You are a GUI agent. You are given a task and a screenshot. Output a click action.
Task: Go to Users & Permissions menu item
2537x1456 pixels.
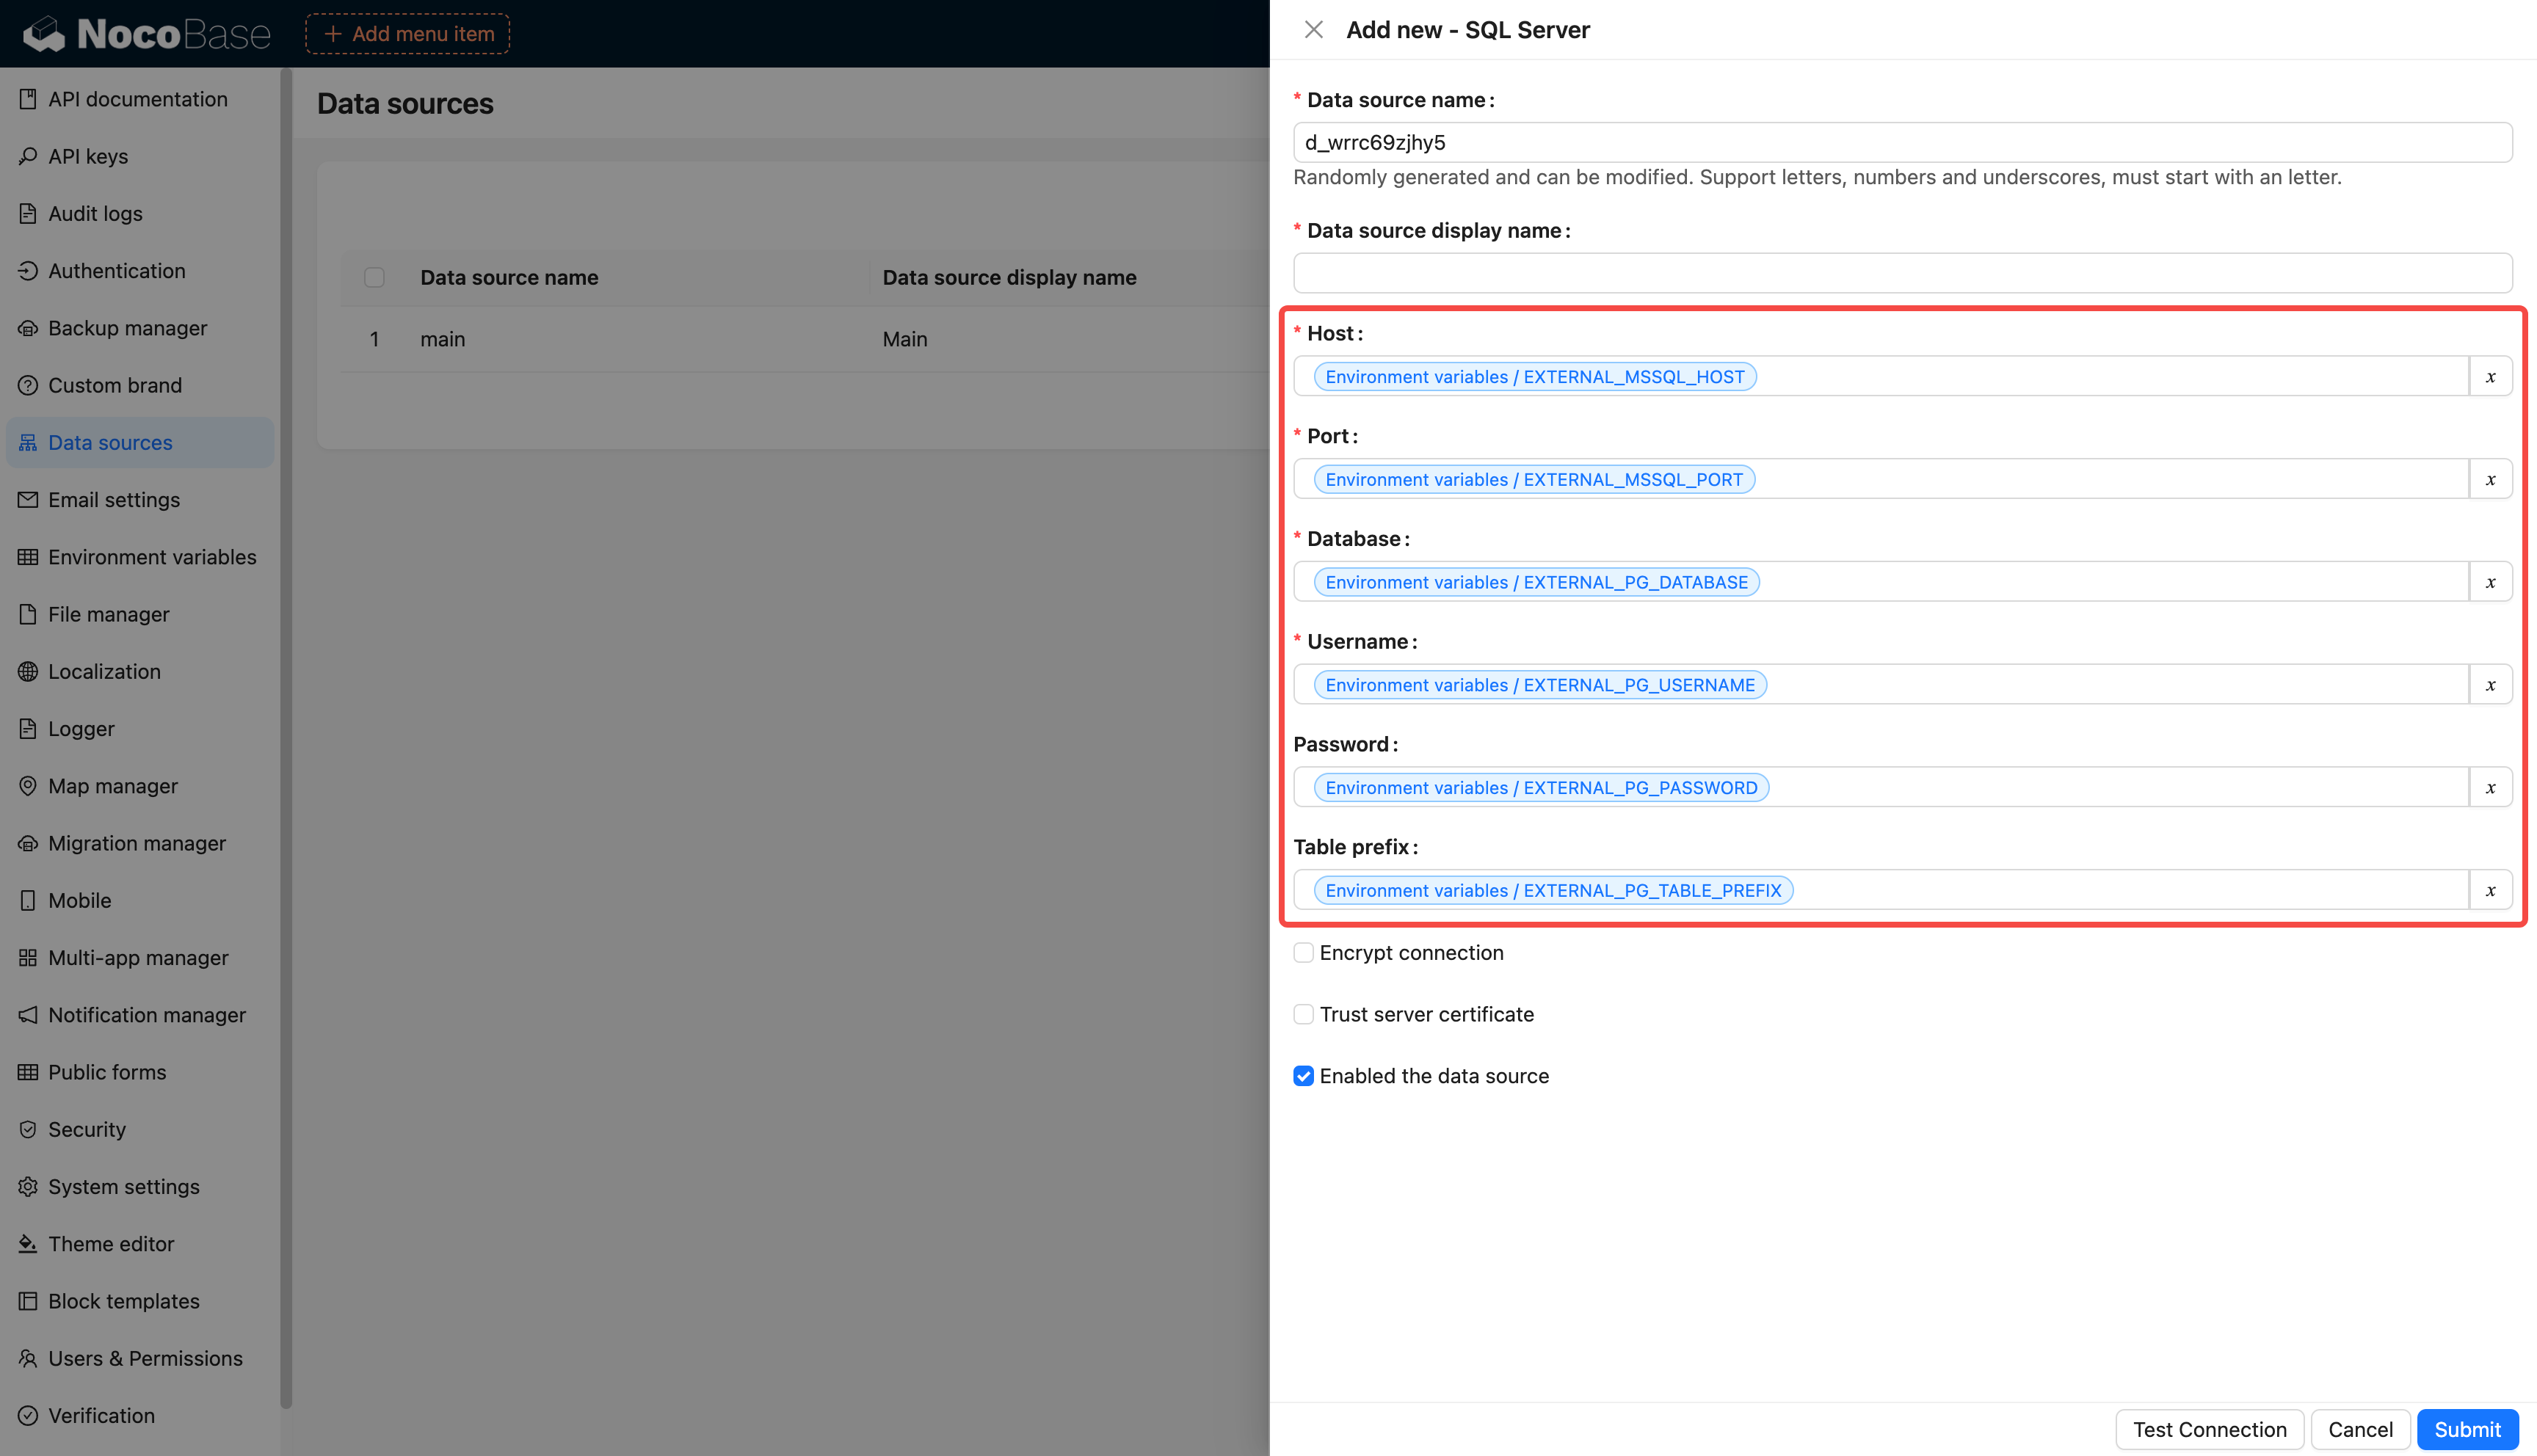pos(145,1359)
